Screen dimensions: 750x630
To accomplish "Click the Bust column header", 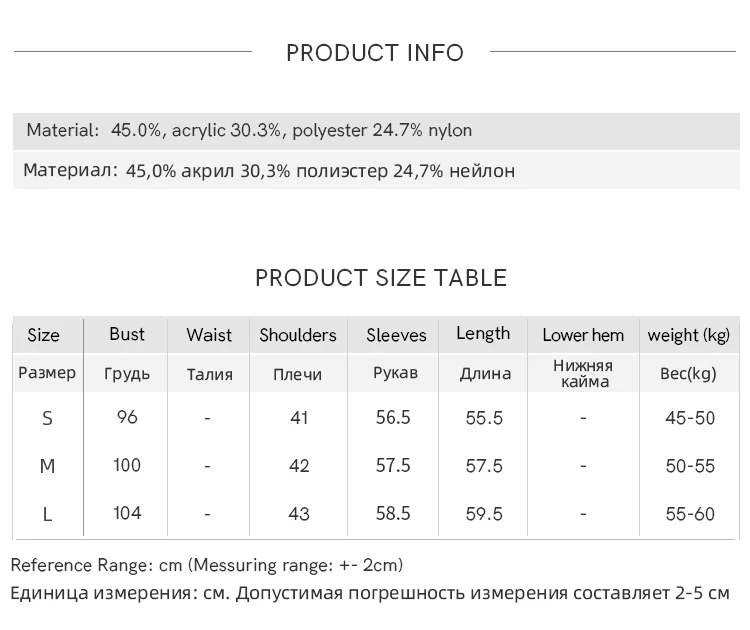I will tap(127, 334).
